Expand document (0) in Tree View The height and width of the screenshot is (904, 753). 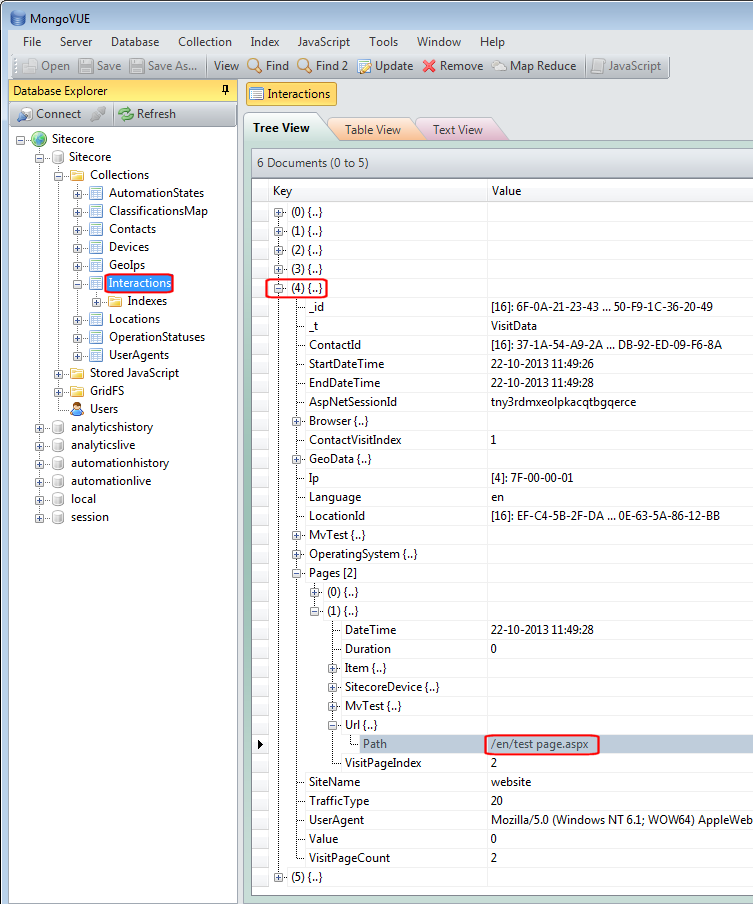(278, 212)
